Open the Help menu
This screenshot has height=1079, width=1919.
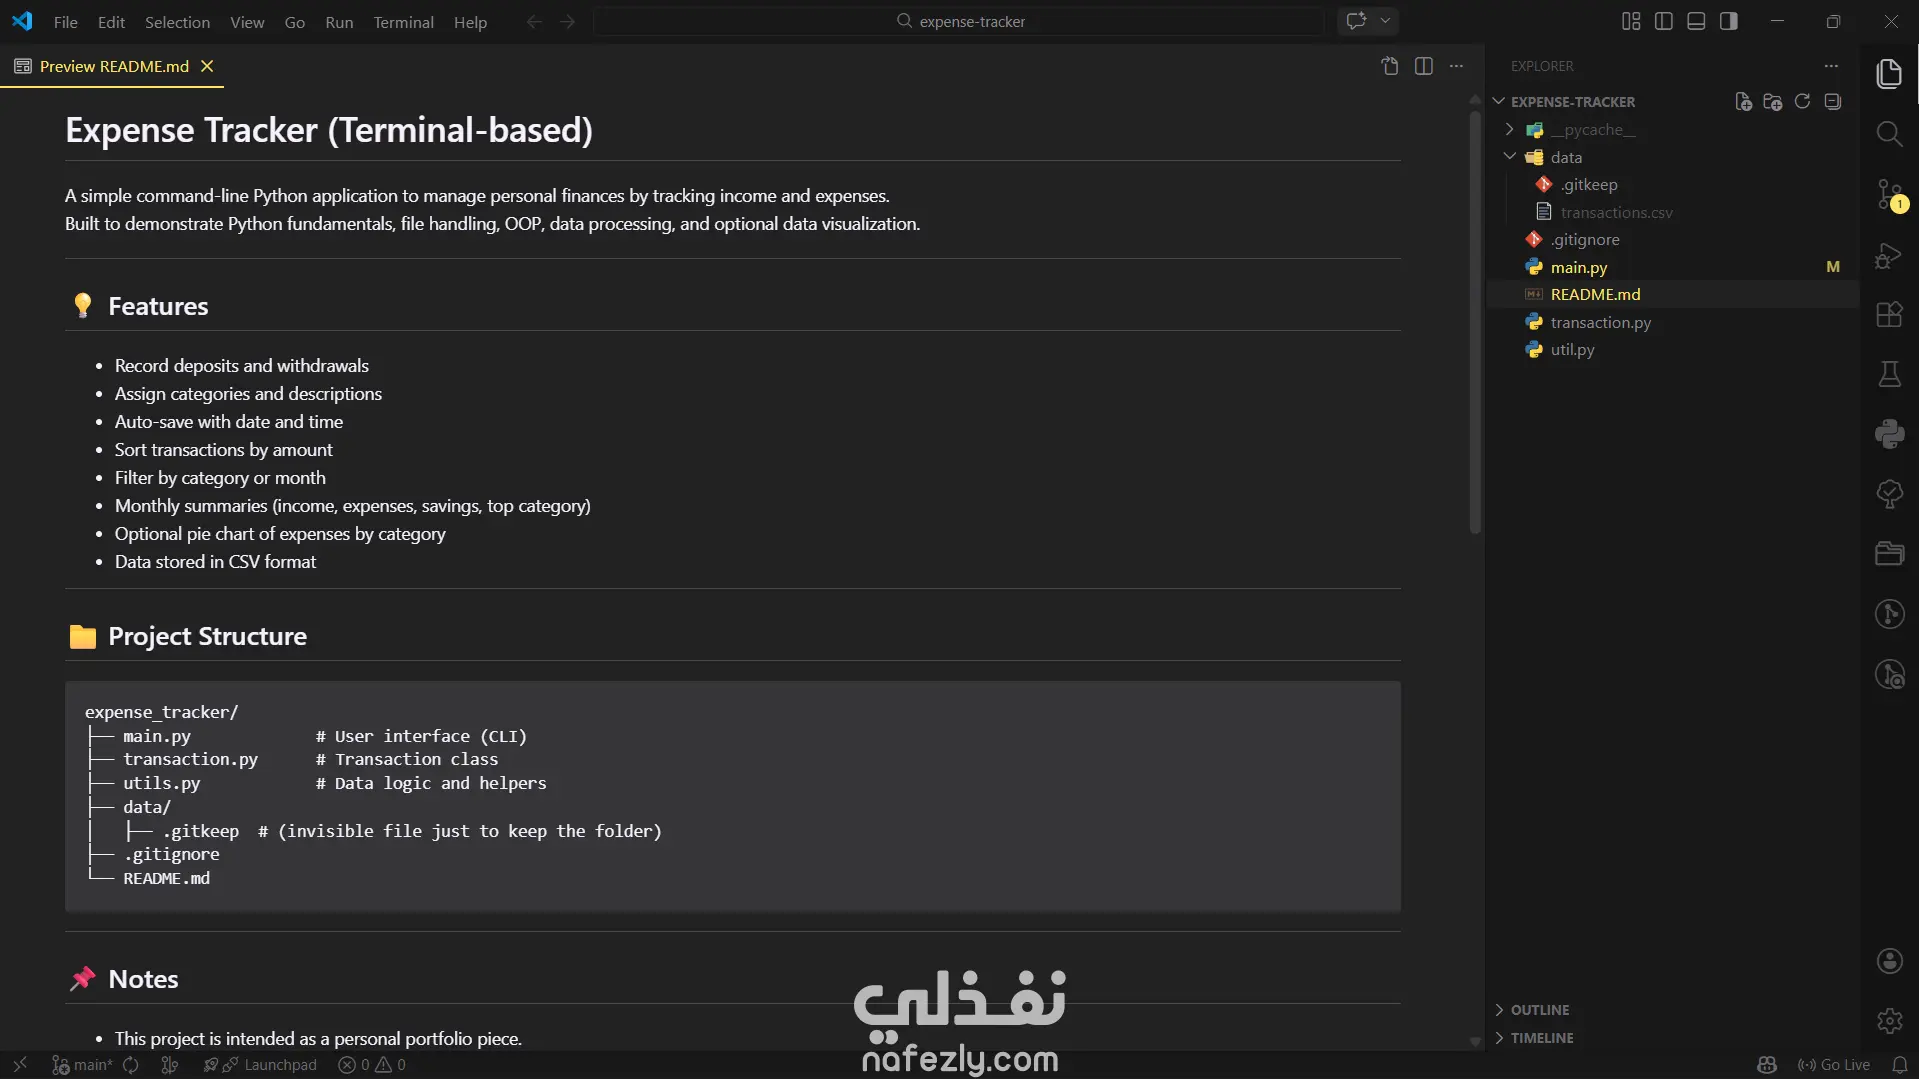click(x=470, y=22)
